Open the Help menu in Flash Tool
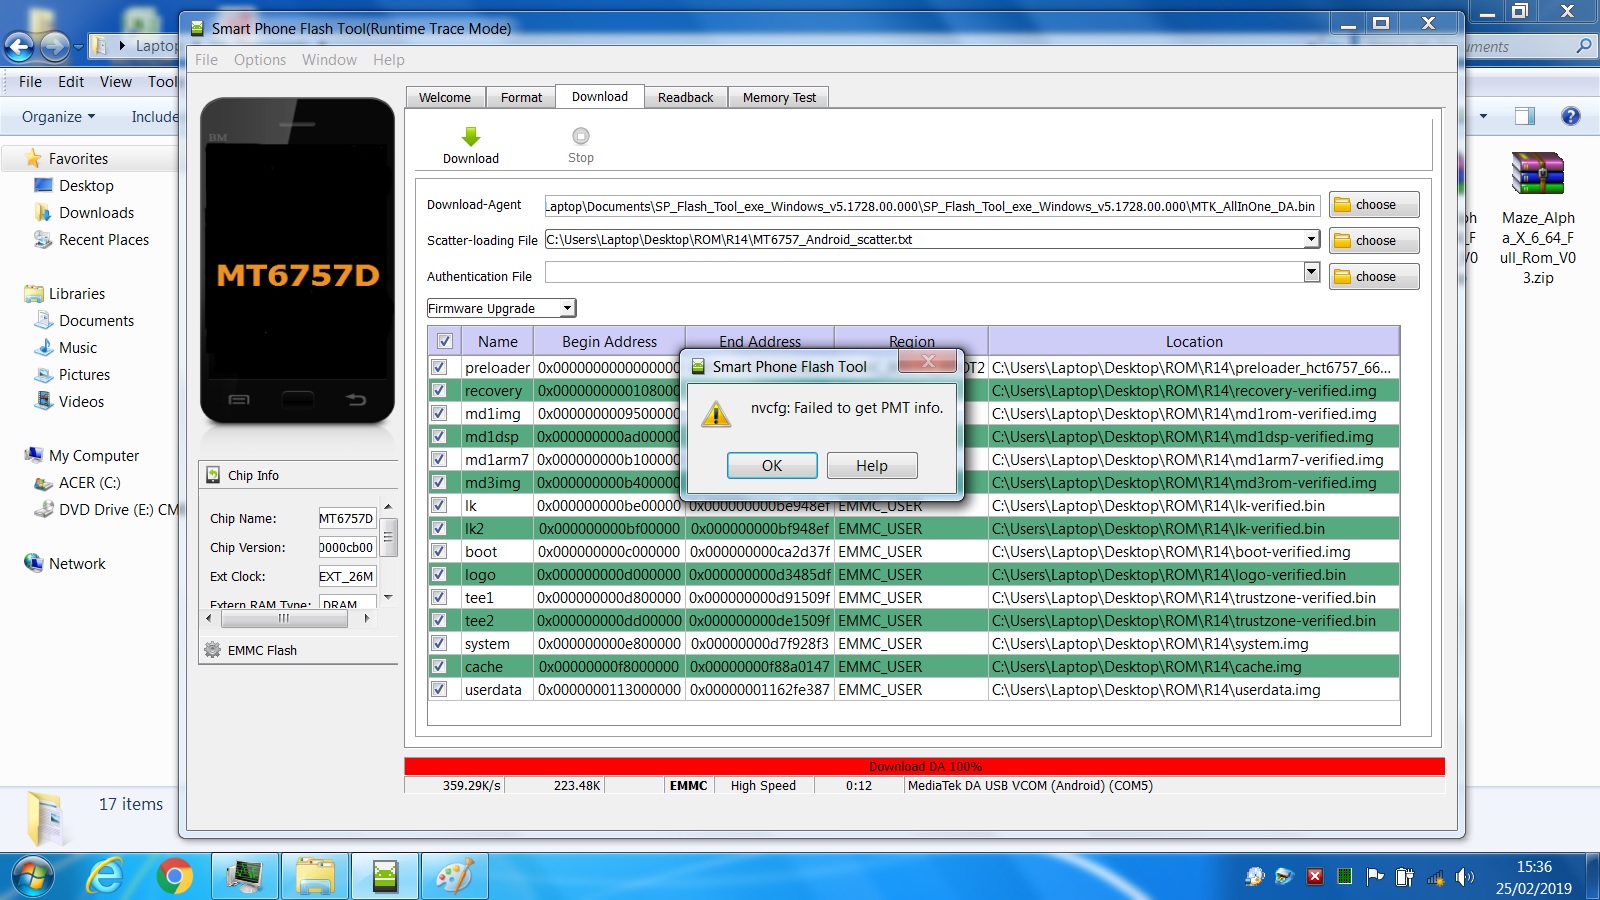Screen dimensions: 1600x900 [389, 60]
